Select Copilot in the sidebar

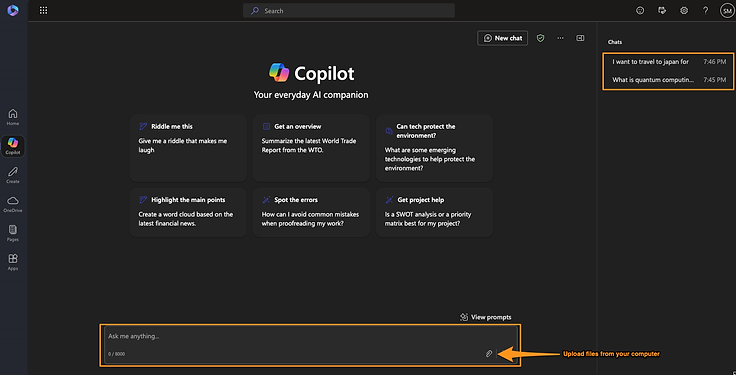(13, 146)
